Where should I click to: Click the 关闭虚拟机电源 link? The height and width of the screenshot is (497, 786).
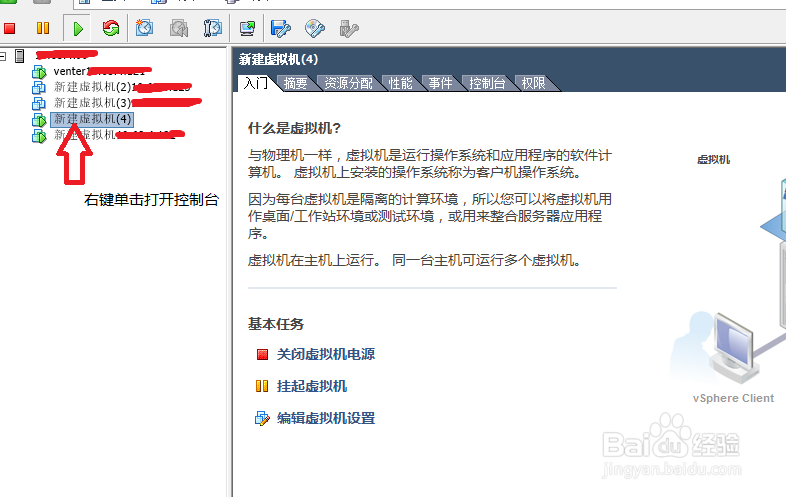(x=326, y=354)
